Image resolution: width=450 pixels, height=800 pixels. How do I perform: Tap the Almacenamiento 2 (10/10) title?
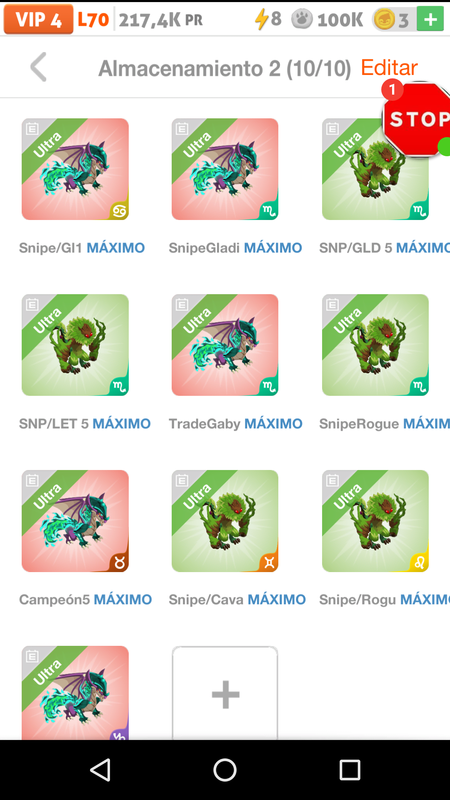224,68
